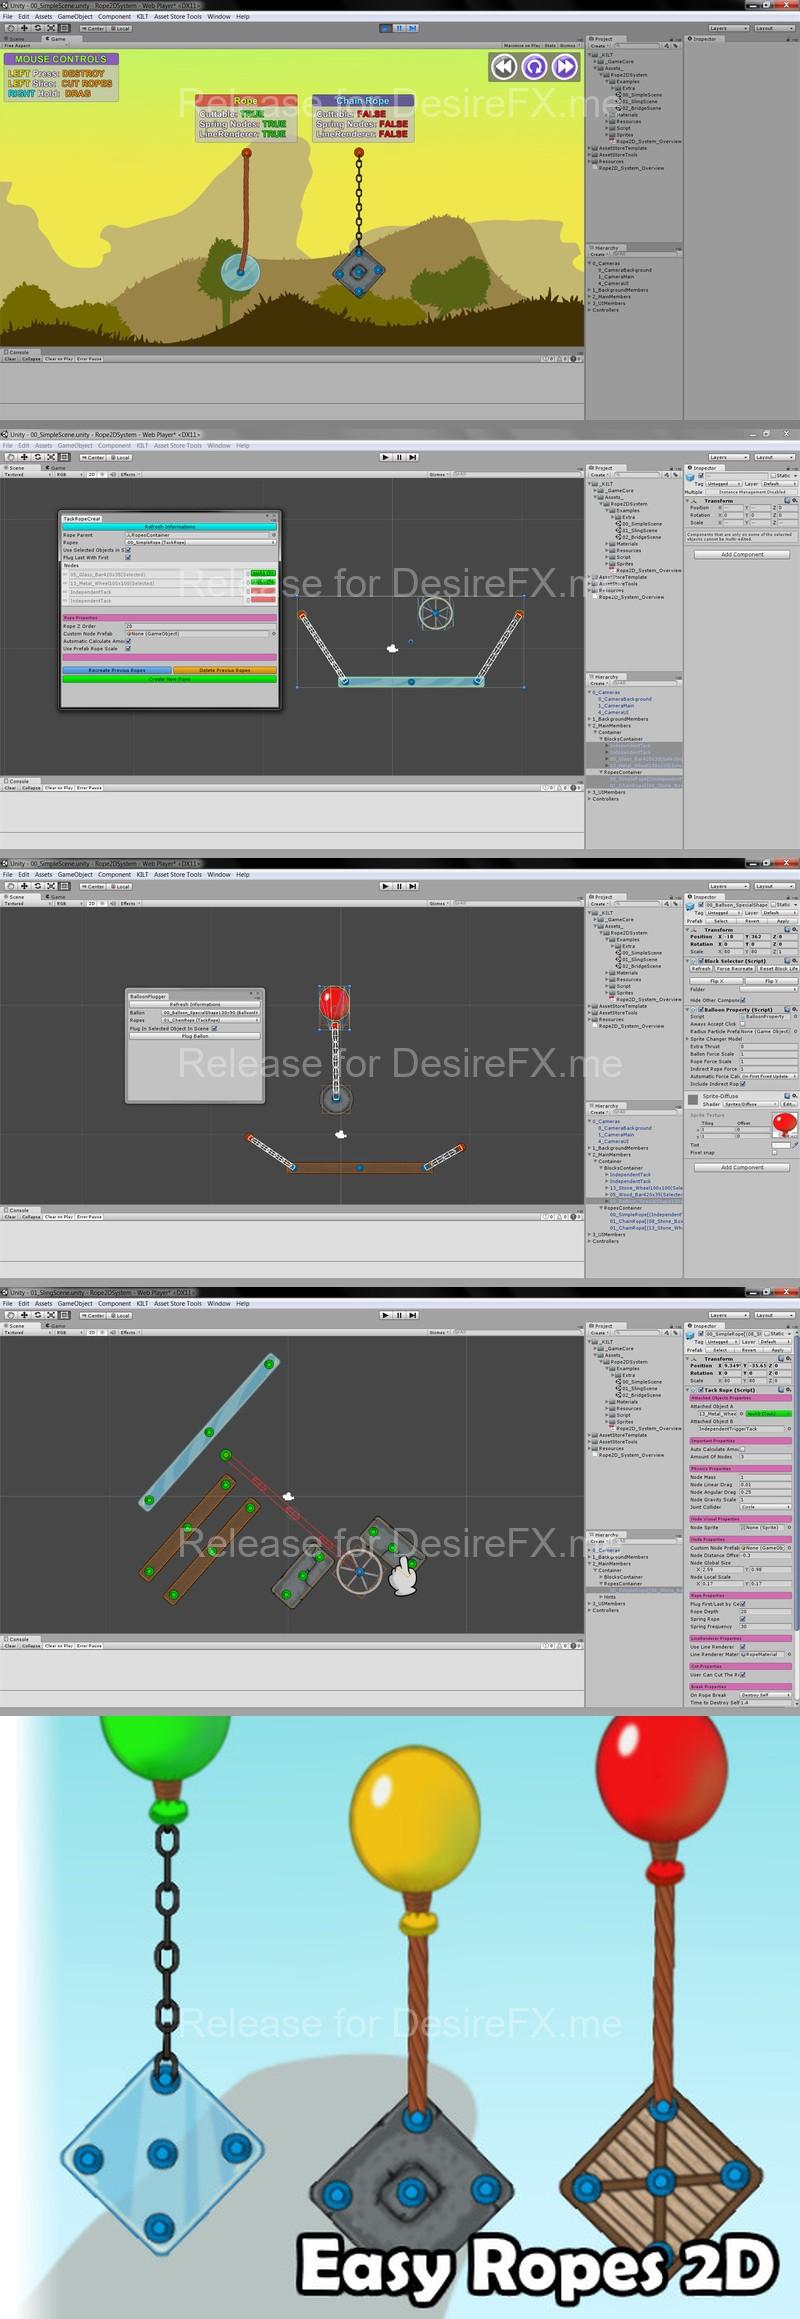This screenshot has height=2319, width=800.
Task: Select the red balloon in the scene view
Action: coord(334,1002)
